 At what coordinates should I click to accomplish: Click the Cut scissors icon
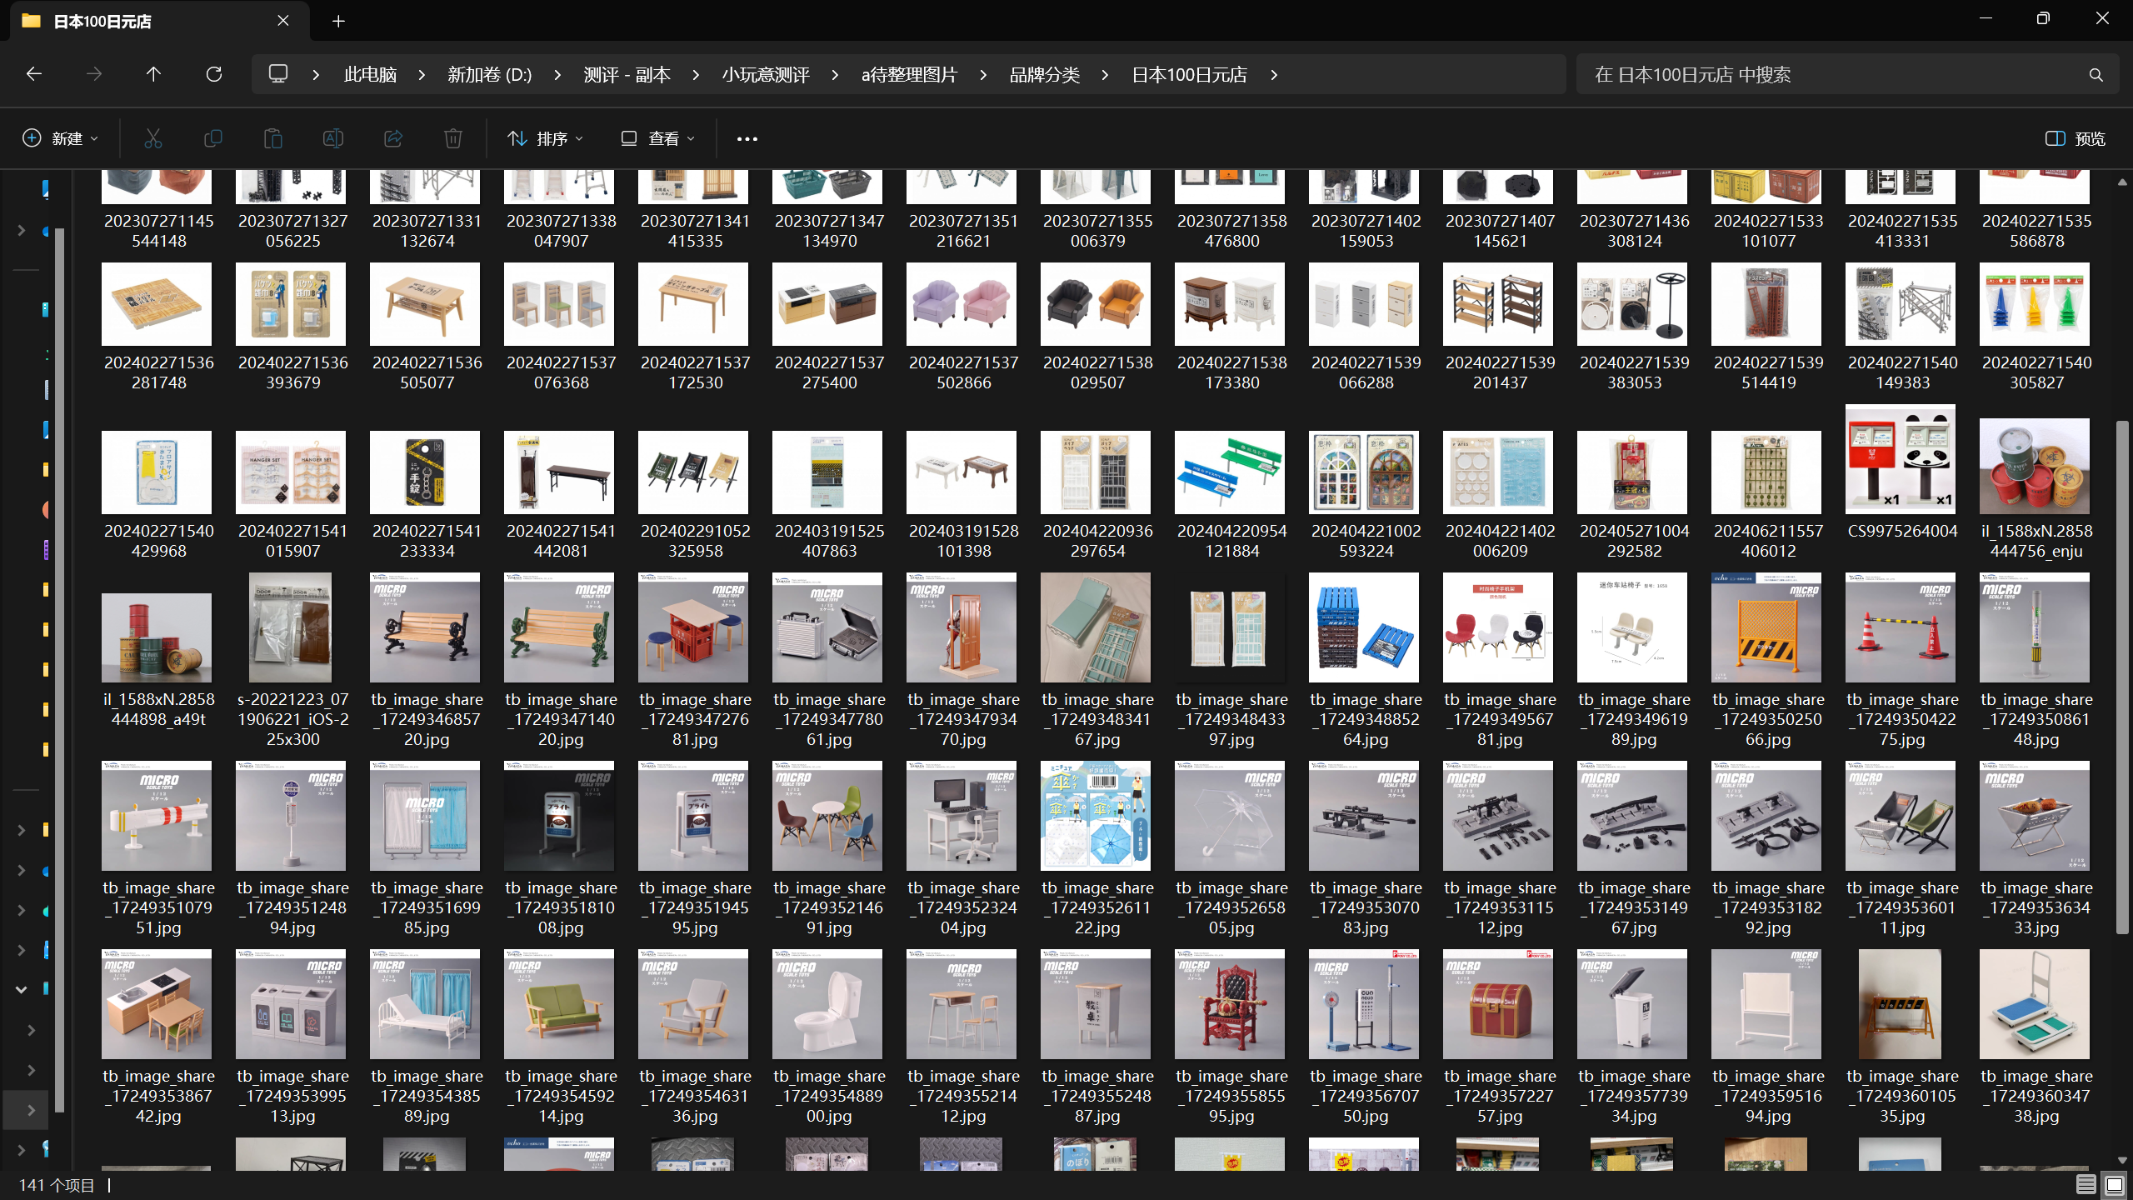153,139
